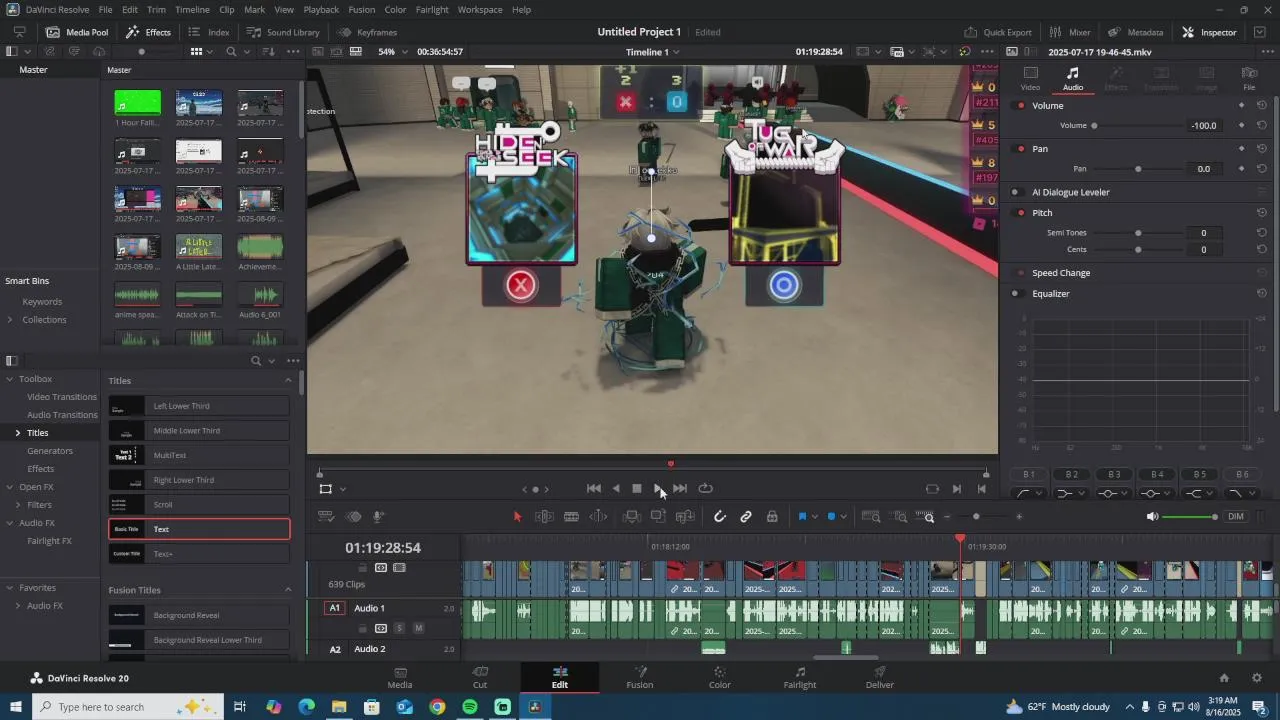1280x720 pixels.
Task: Switch to the Color page
Action: pos(720,677)
